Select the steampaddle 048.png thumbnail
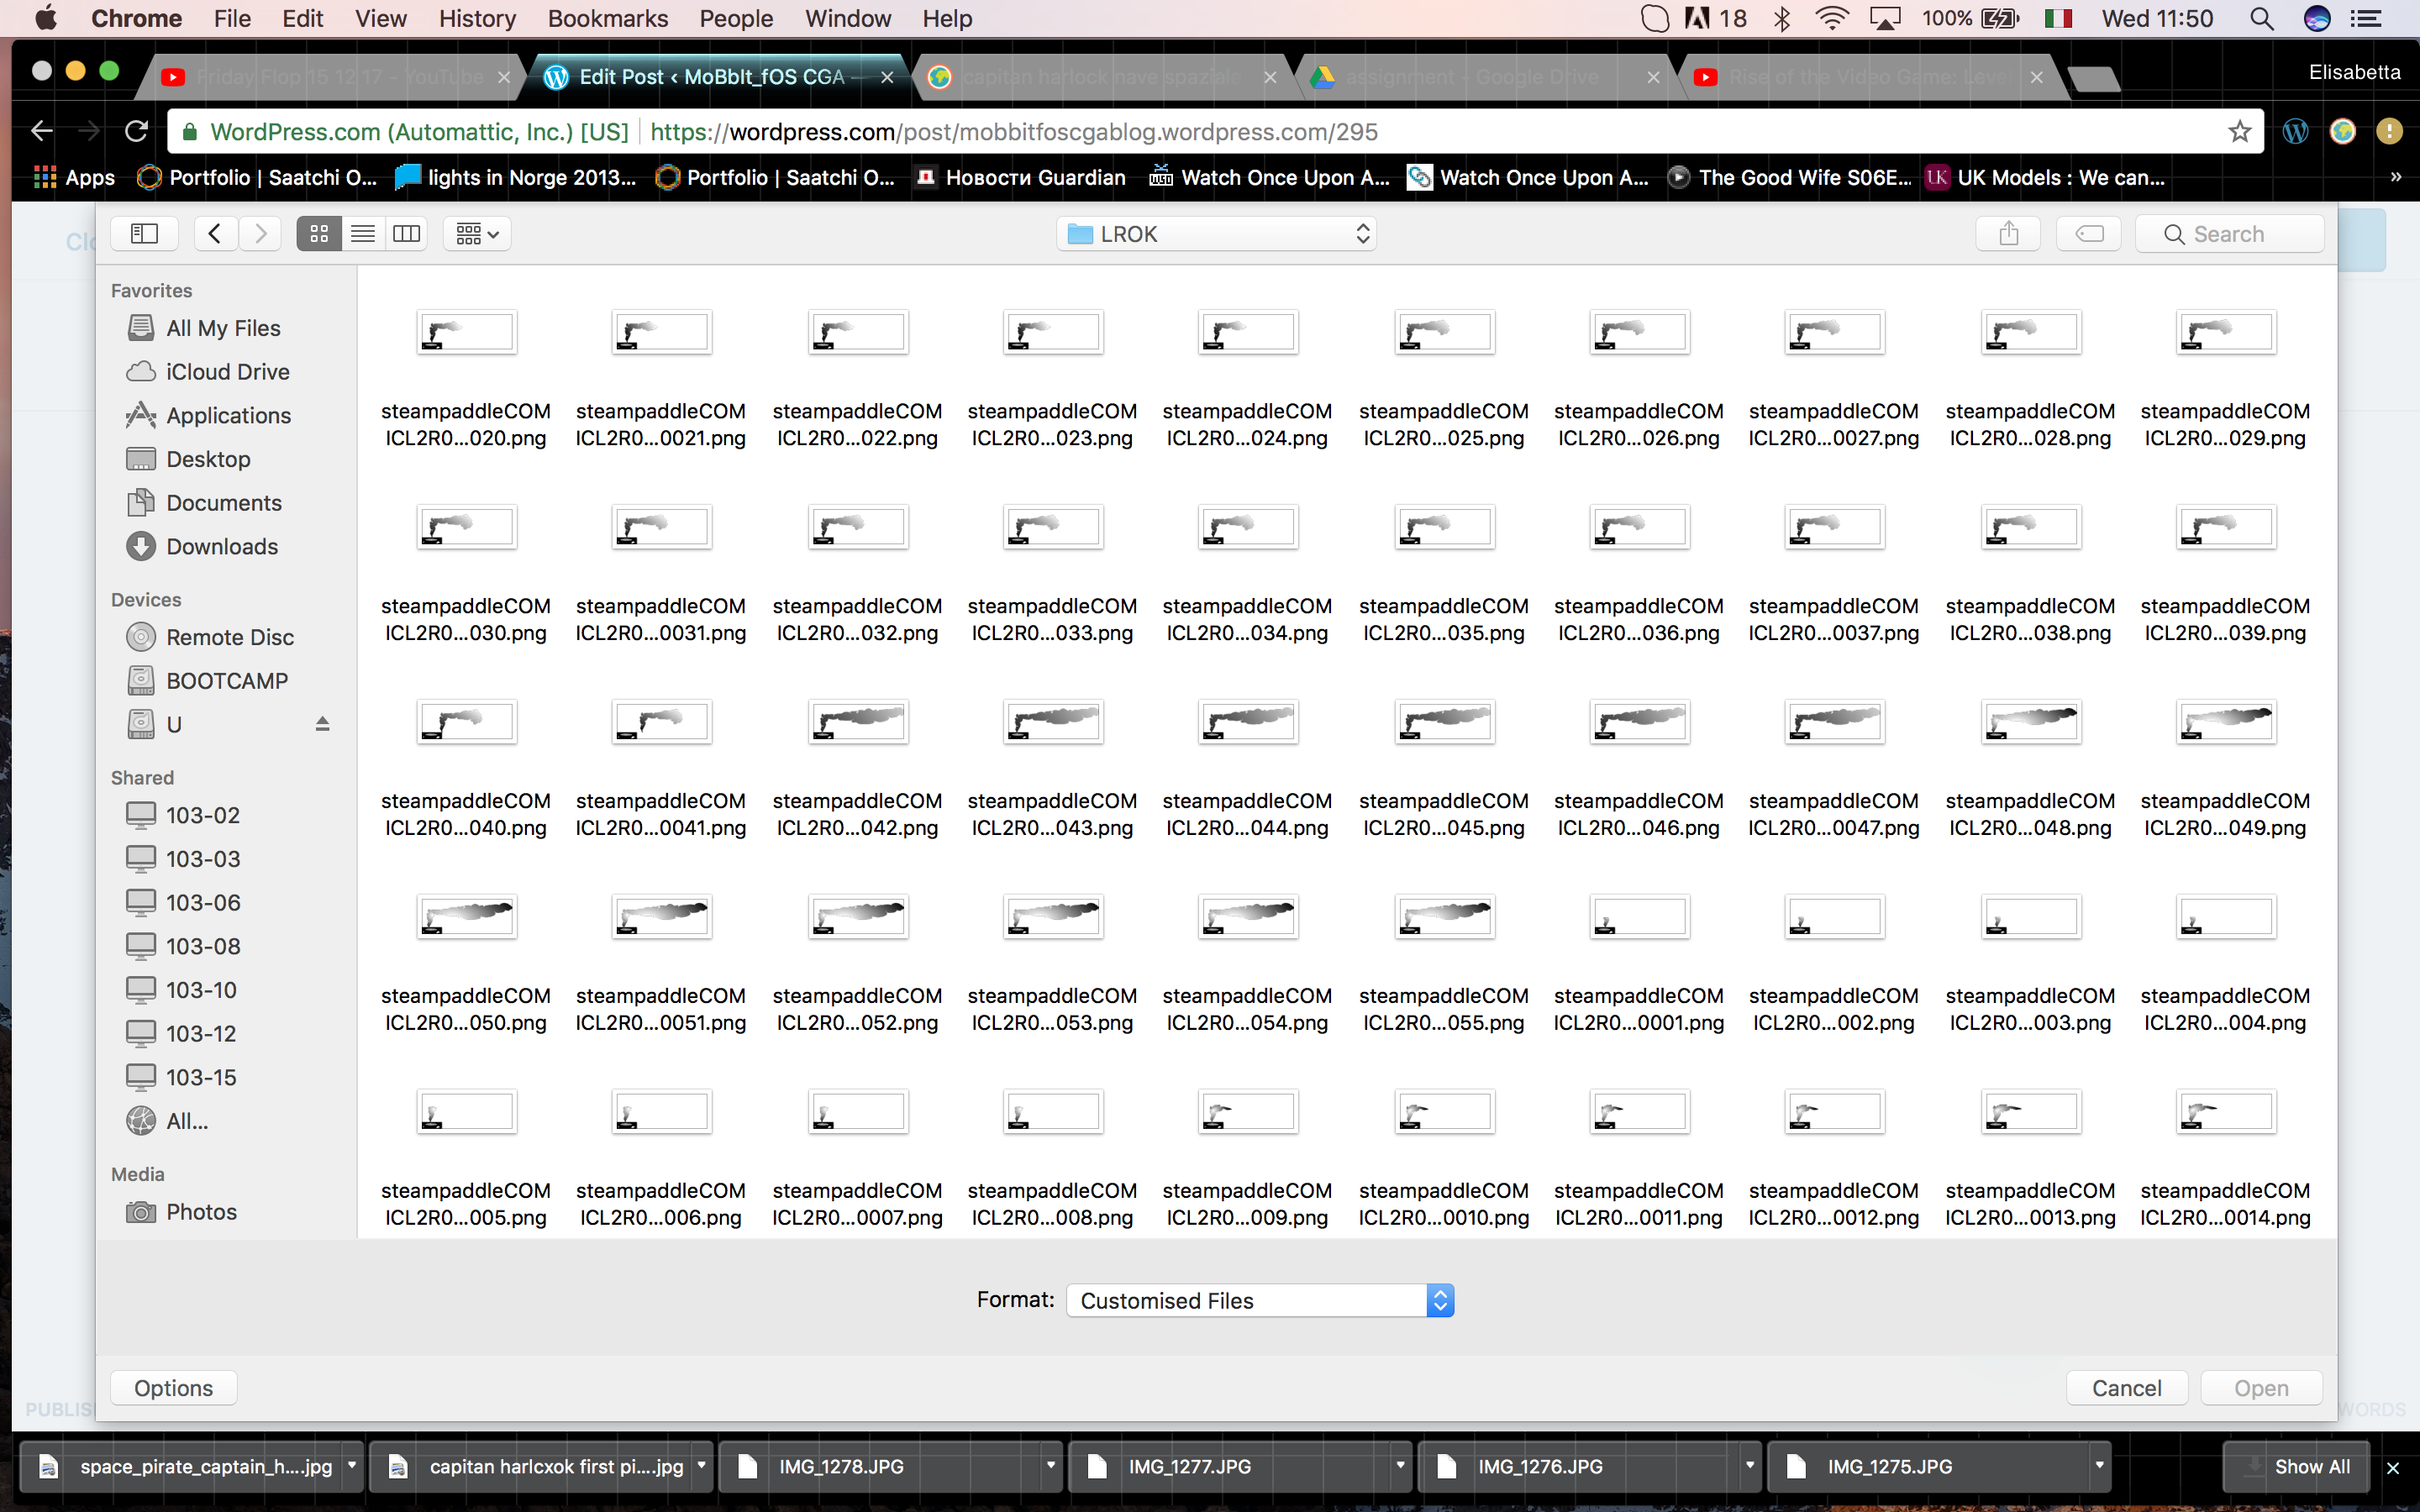 2030,722
